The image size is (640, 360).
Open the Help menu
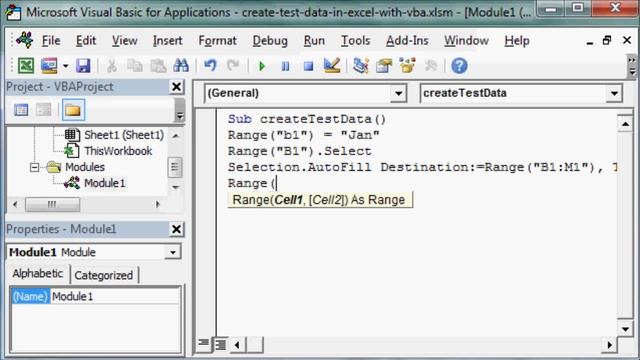[517, 40]
